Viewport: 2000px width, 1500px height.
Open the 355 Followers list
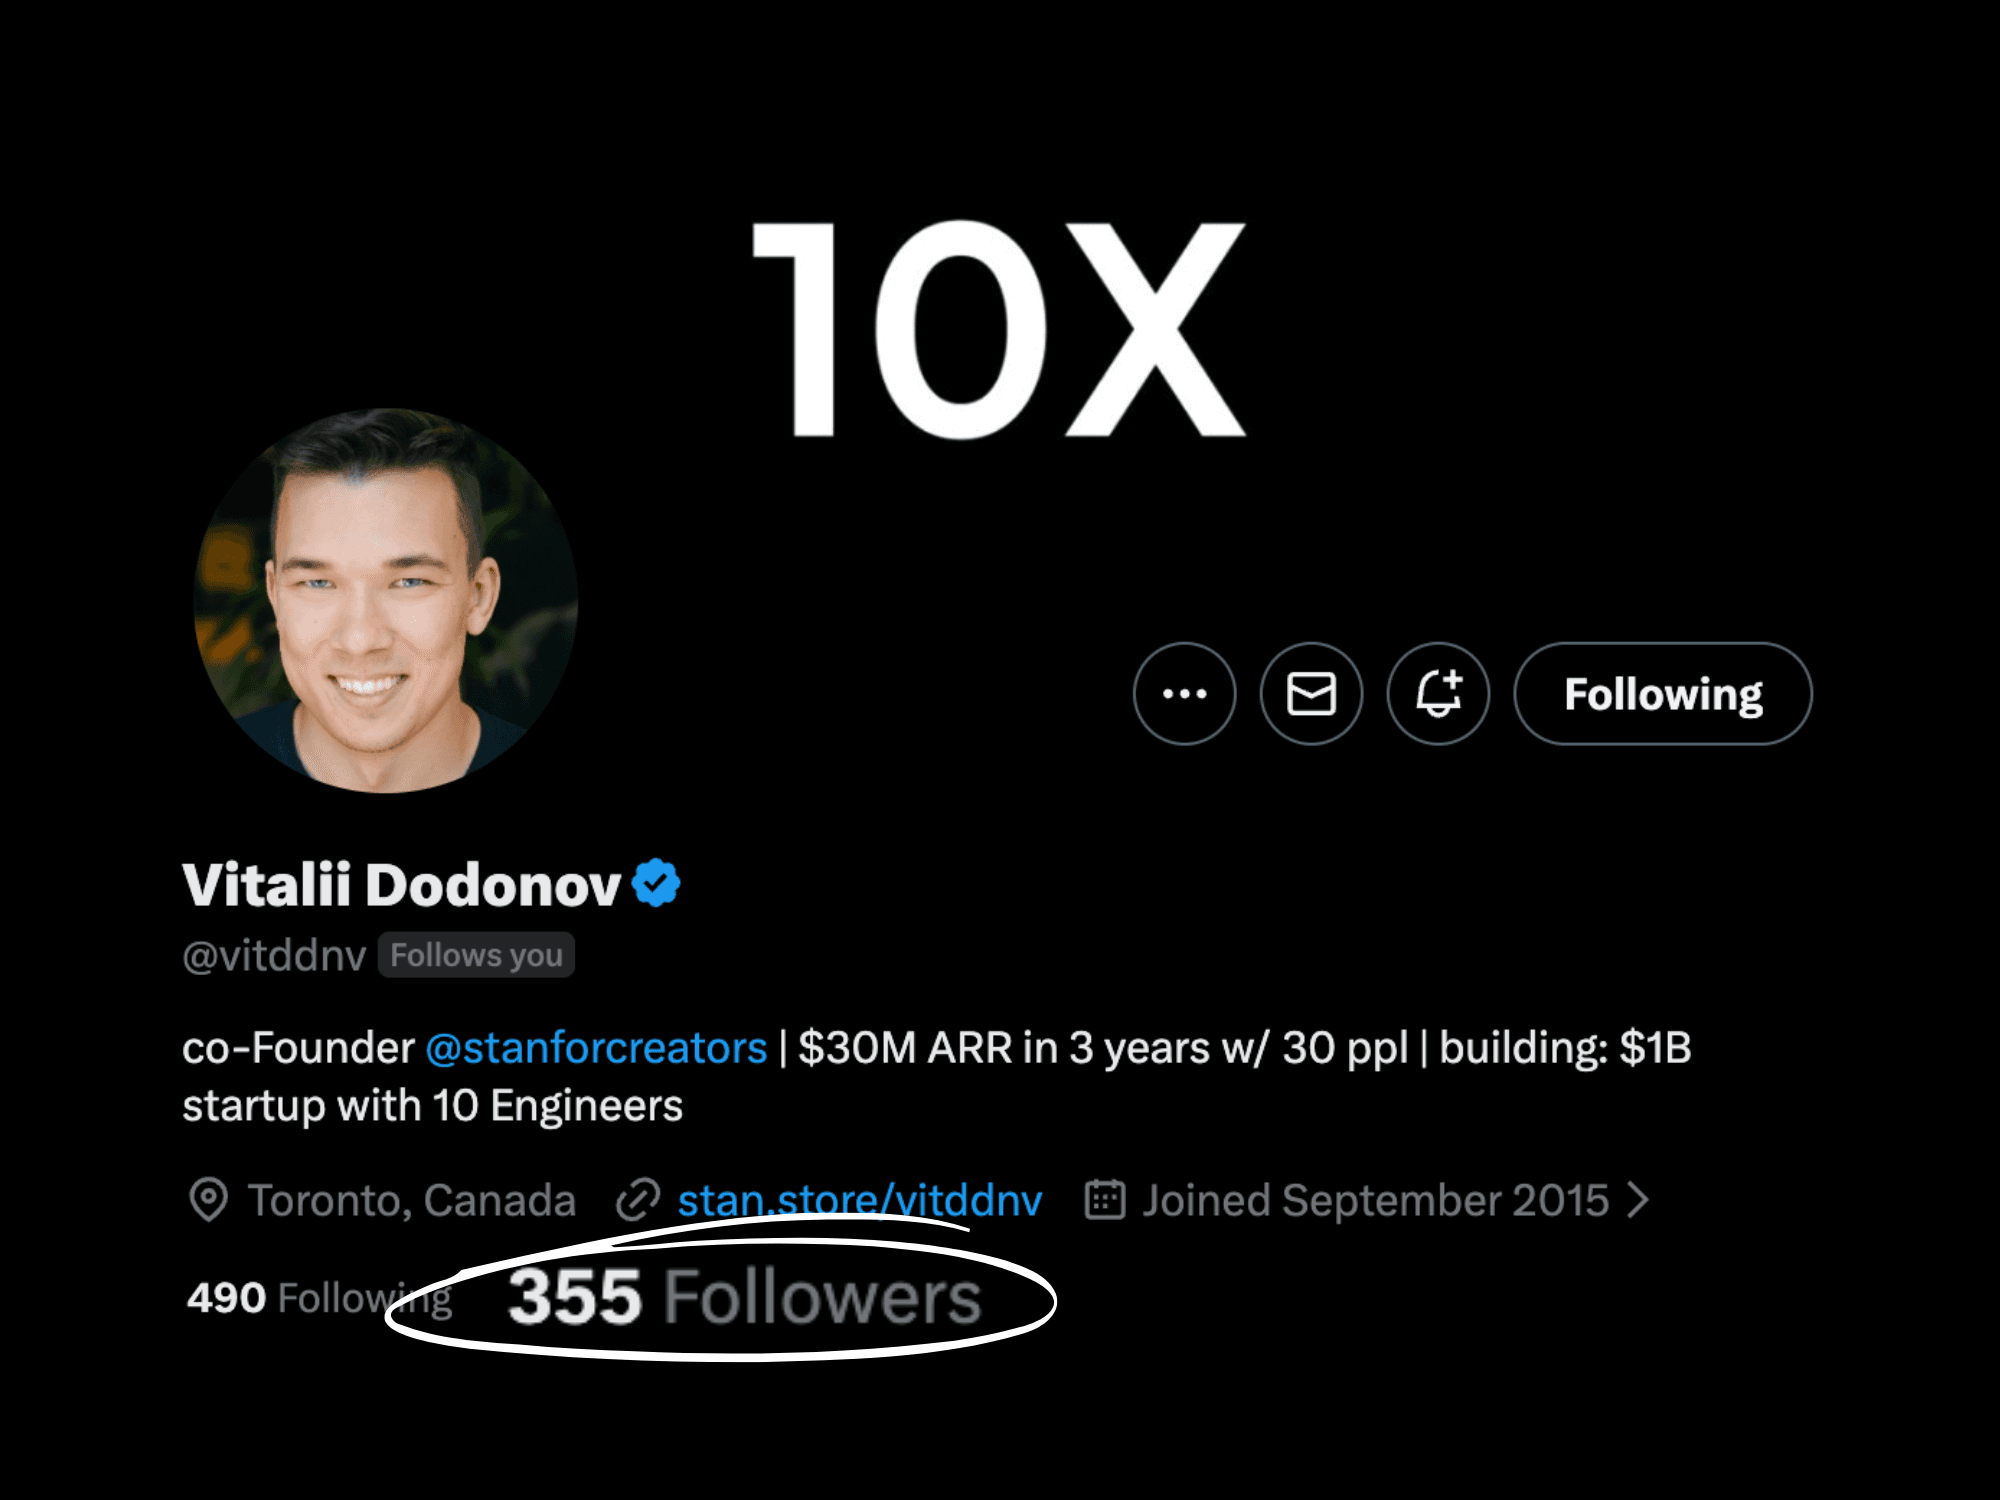(x=744, y=1297)
